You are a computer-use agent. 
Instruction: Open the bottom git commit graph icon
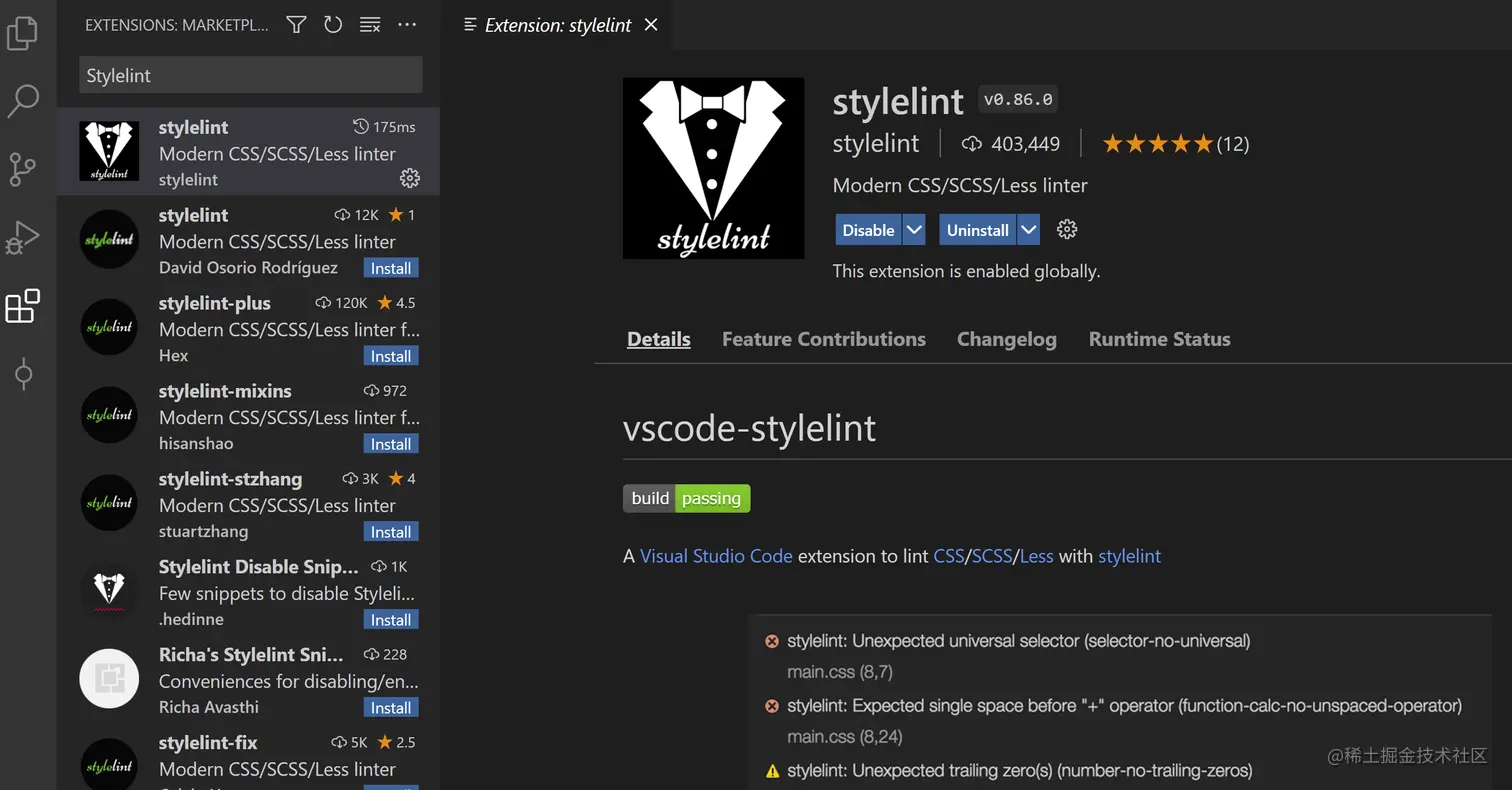23,374
